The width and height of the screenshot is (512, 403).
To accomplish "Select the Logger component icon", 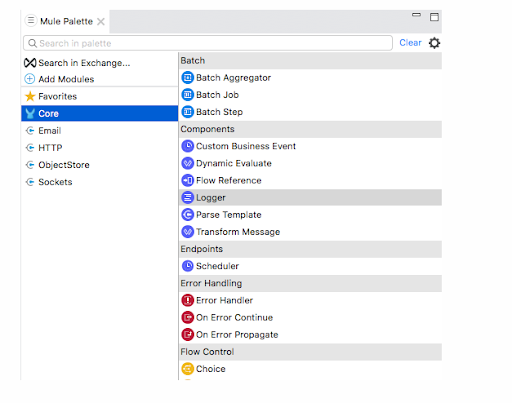I will pyautogui.click(x=187, y=198).
